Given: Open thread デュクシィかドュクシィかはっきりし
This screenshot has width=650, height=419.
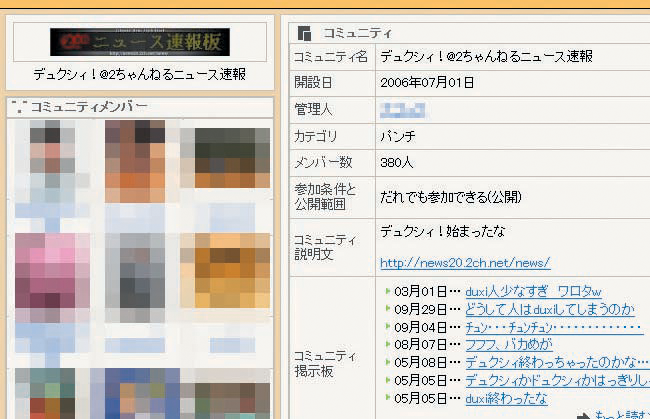Looking at the screenshot, I should pos(557,380).
